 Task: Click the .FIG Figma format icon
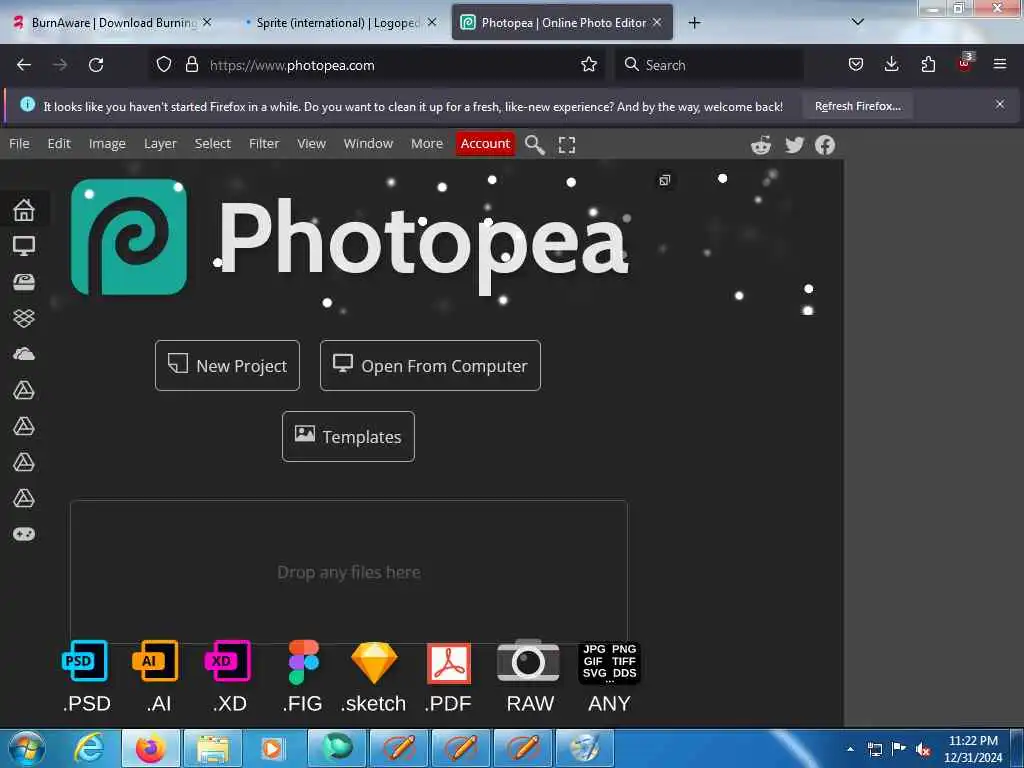(x=304, y=662)
